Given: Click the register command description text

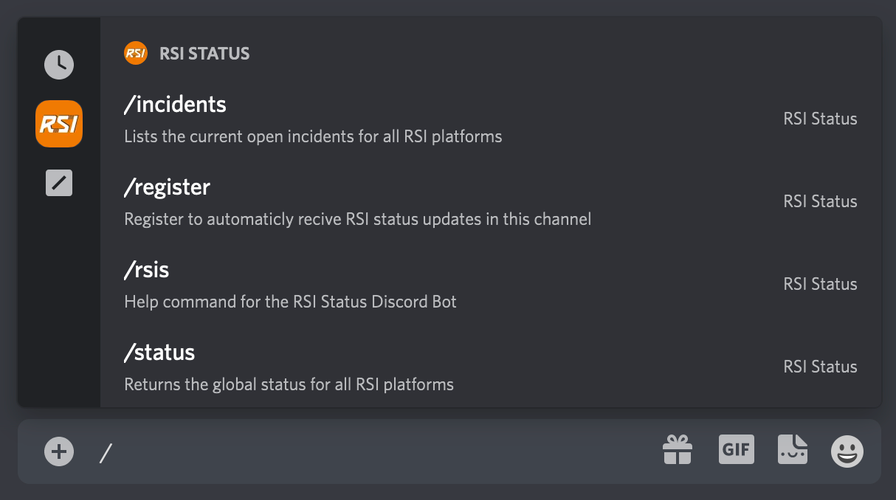Looking at the screenshot, I should pyautogui.click(x=358, y=219).
